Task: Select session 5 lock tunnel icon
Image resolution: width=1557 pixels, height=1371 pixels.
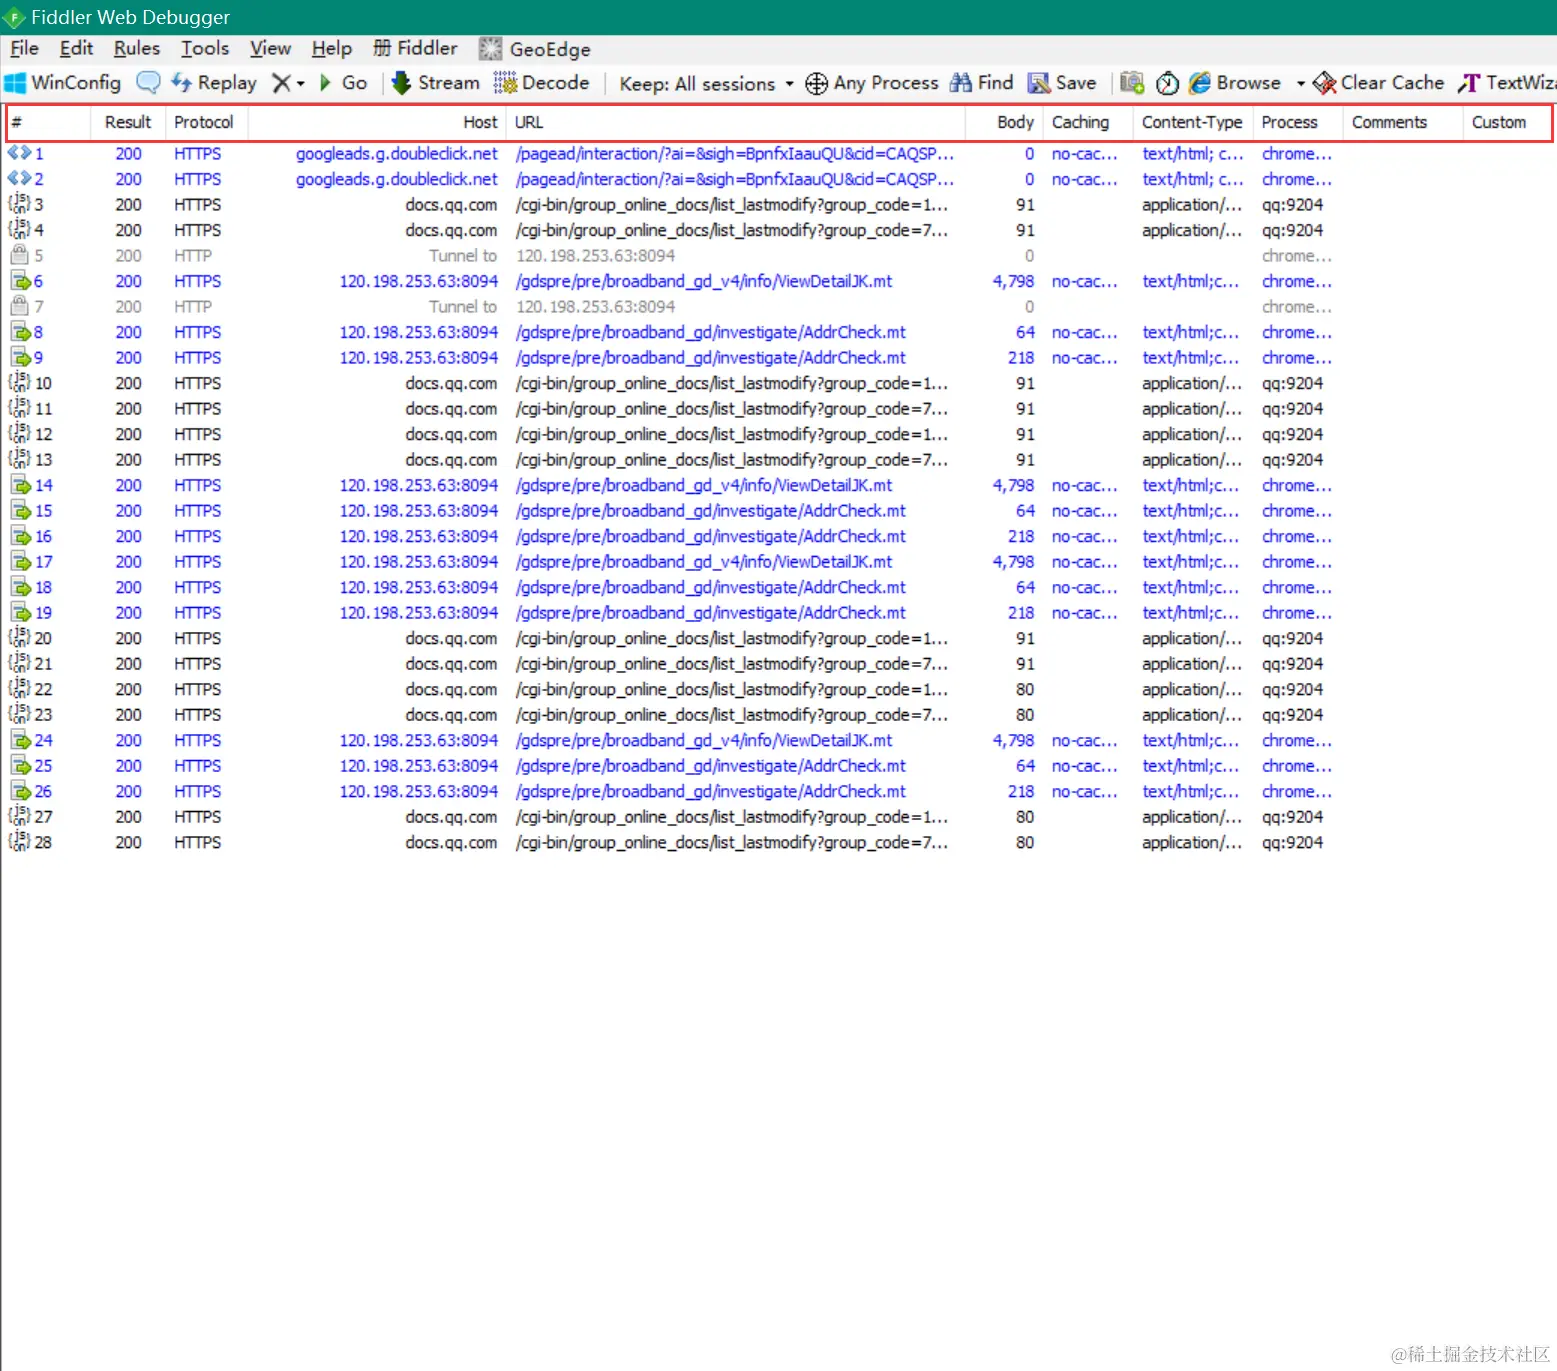Action: pos(19,255)
